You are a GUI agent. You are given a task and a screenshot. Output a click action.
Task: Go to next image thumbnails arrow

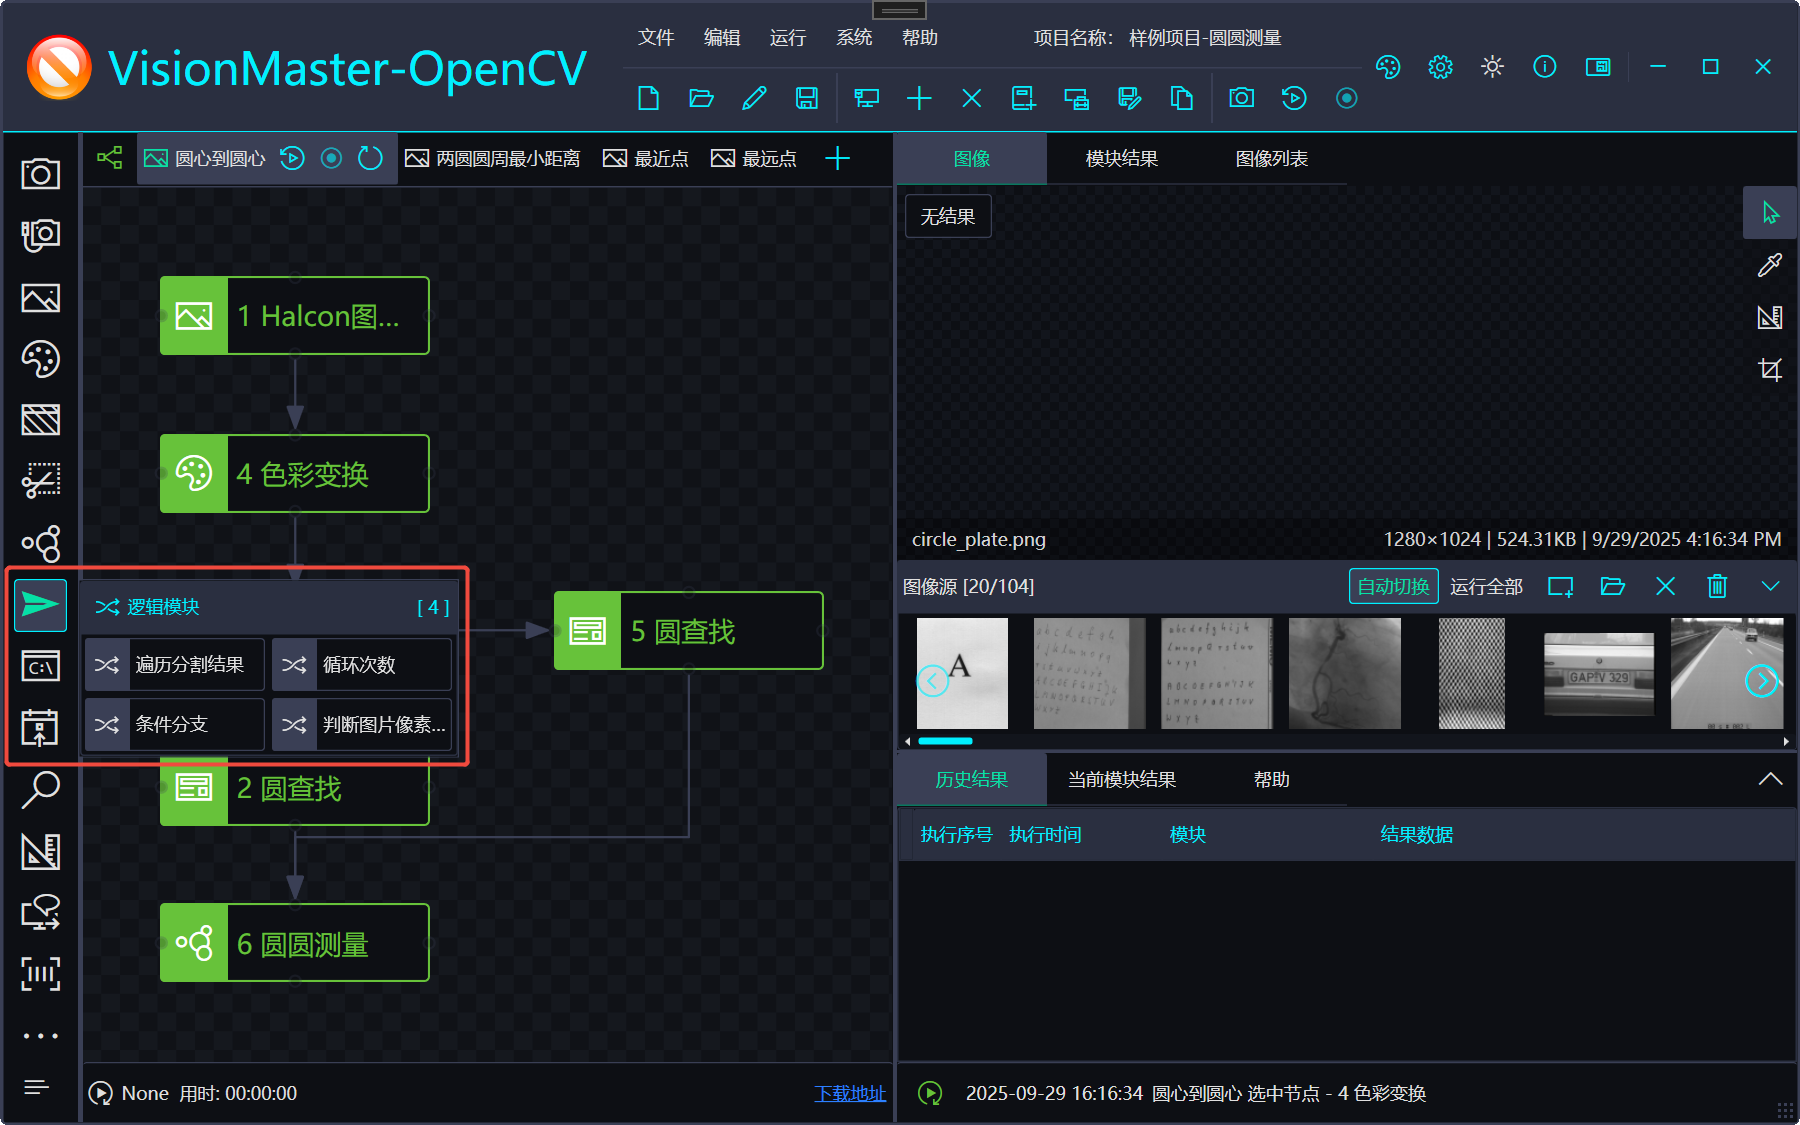click(x=1761, y=681)
